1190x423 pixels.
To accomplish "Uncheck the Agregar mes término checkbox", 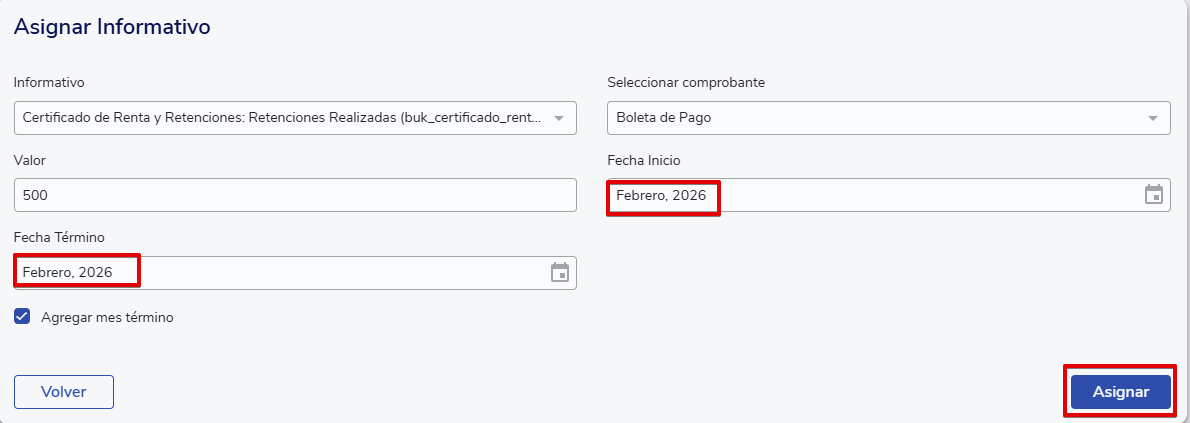I will coord(22,317).
